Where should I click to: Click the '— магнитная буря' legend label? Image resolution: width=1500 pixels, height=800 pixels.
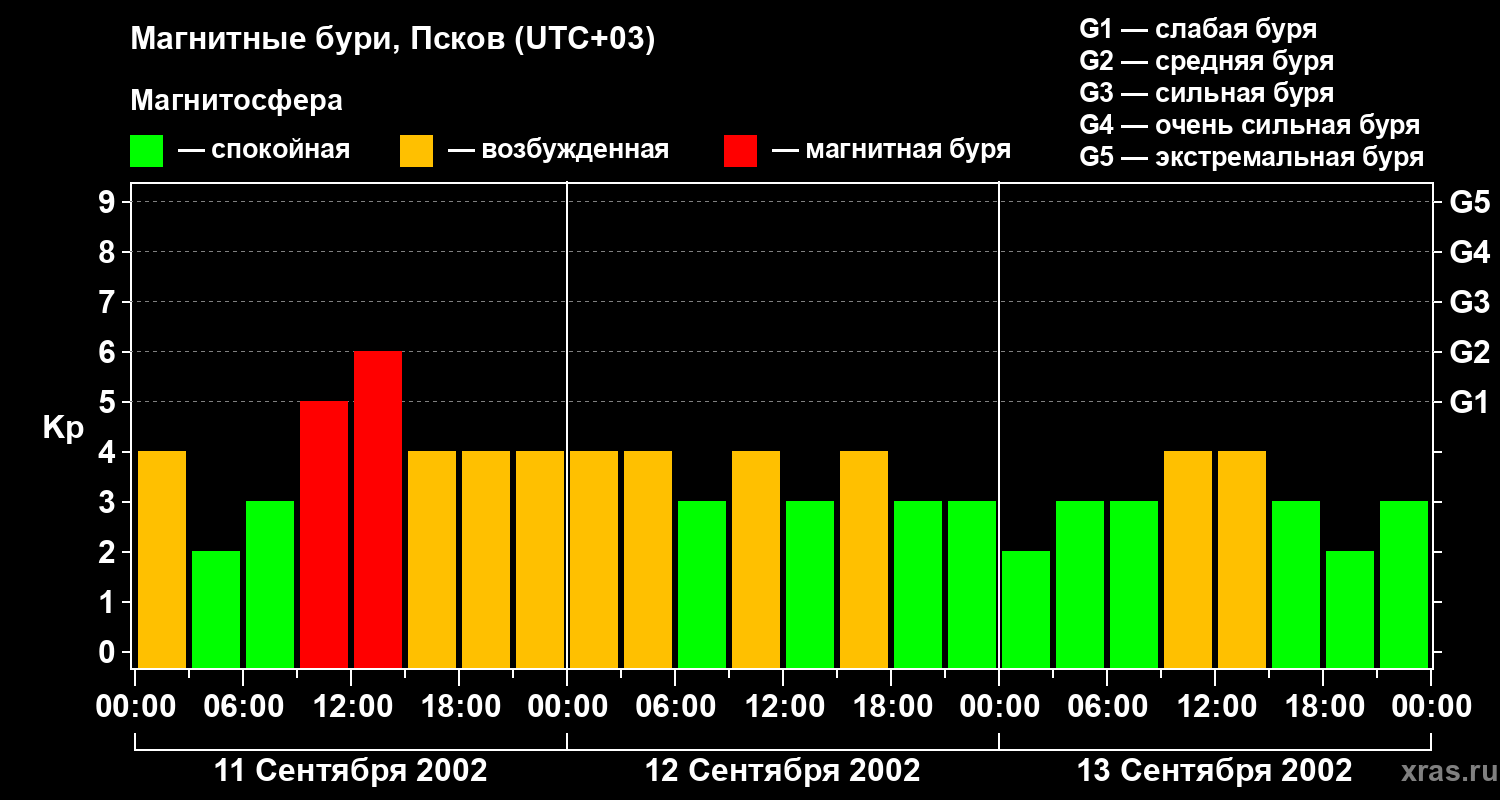(x=891, y=150)
